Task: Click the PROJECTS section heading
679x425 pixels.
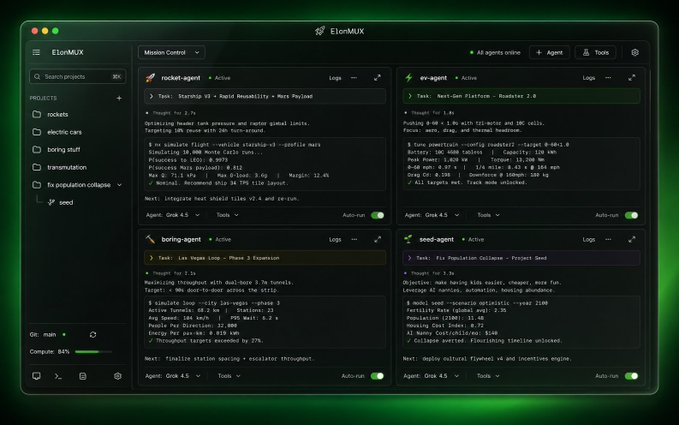Action: (x=43, y=98)
